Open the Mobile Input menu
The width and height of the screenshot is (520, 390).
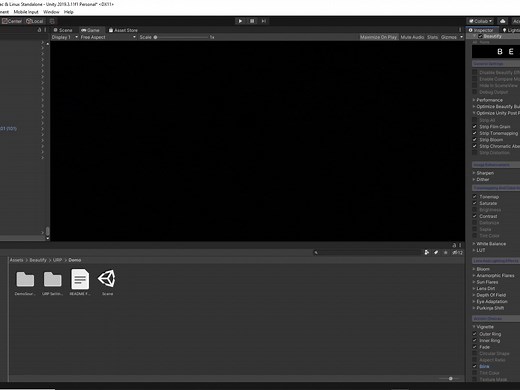click(x=26, y=12)
